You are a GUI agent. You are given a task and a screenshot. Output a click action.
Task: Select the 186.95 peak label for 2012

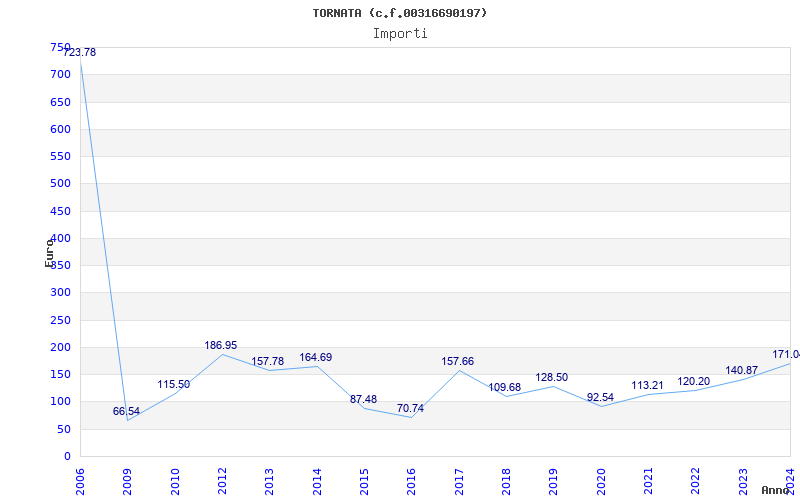click(x=221, y=345)
